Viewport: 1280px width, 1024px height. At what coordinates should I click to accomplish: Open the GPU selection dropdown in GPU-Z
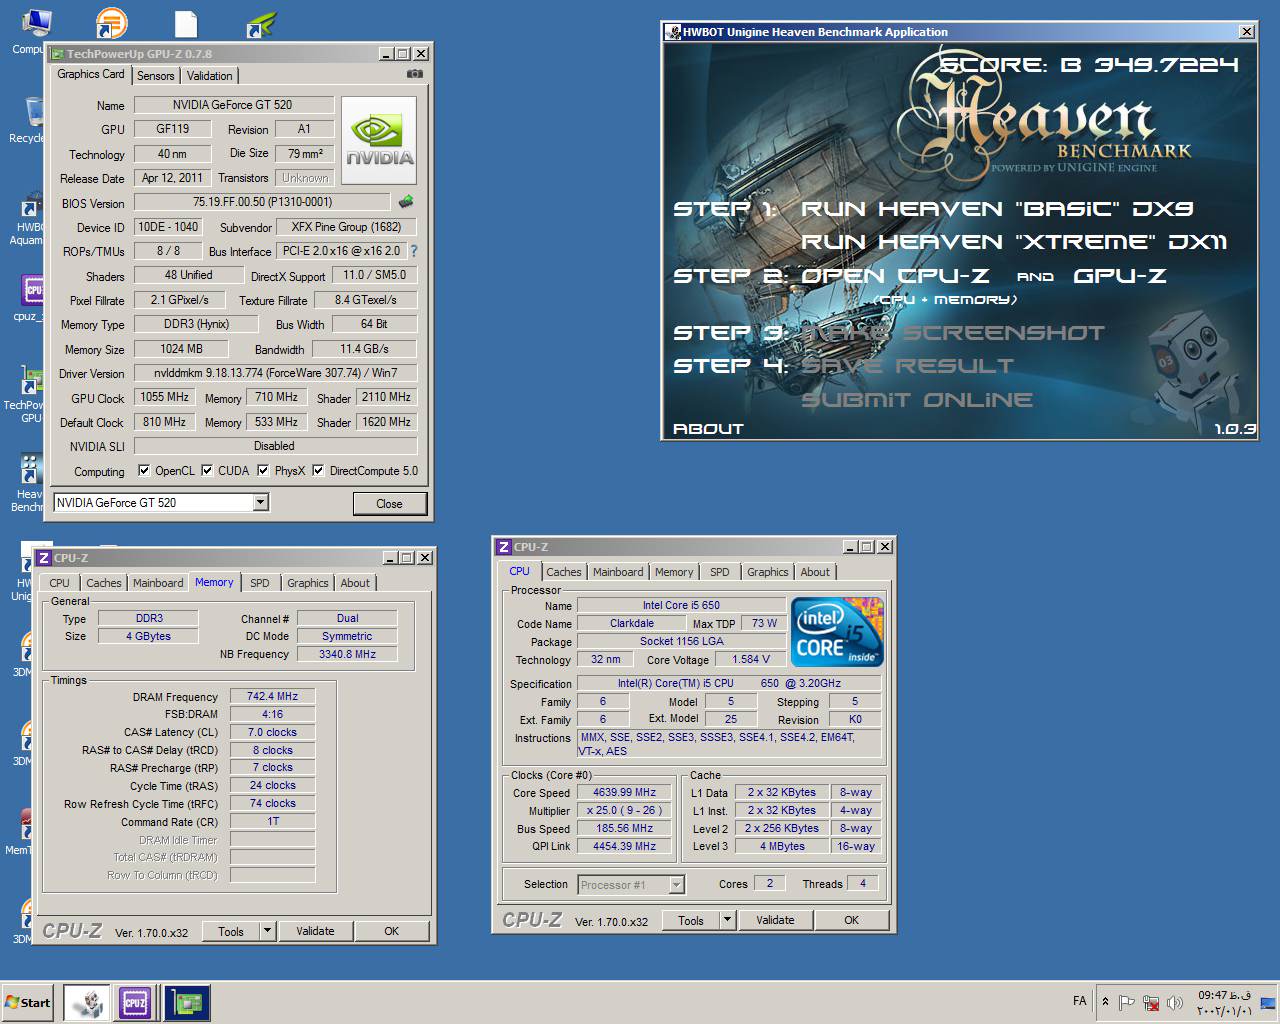pos(260,502)
